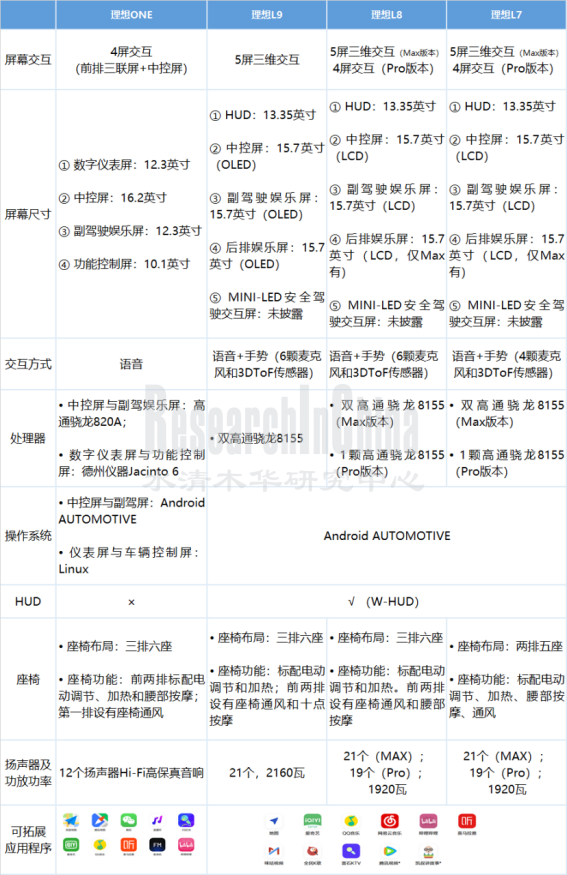Viewport: 567px width, 875px height.
Task: Click the Android AUTOMOTIVE merged cell
Action: tap(387, 536)
